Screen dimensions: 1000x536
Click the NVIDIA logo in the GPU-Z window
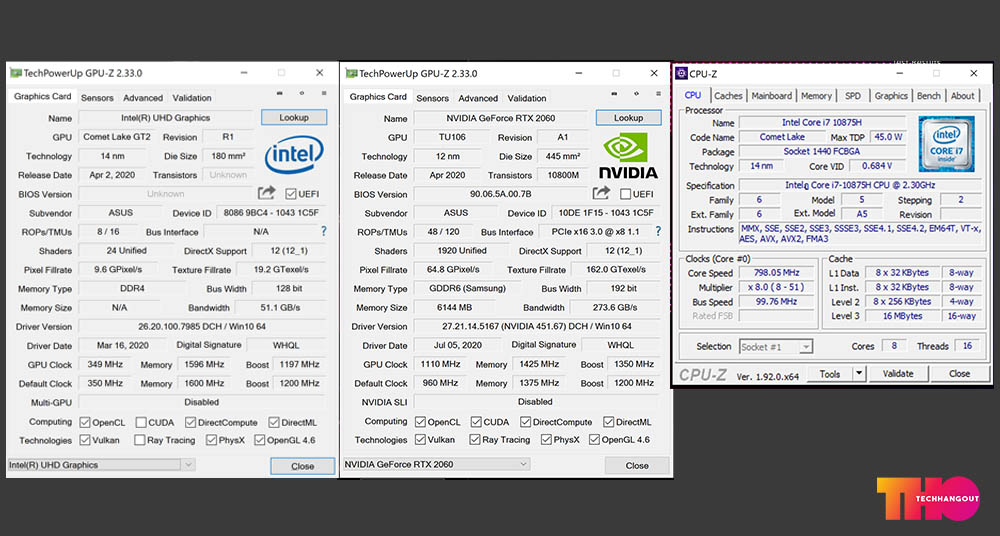tap(628, 155)
